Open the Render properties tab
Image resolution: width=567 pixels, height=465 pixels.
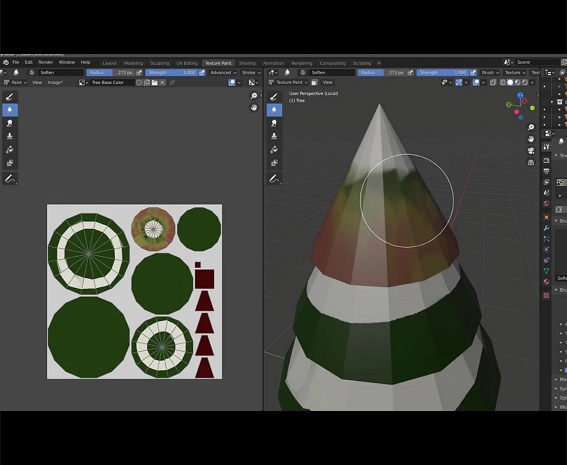[546, 160]
